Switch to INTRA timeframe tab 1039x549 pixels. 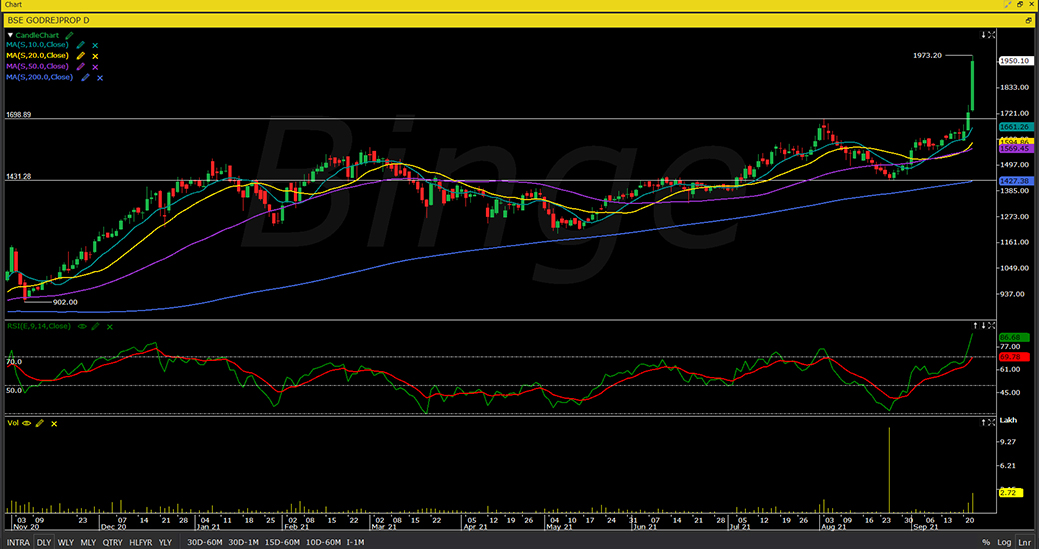click(x=18, y=542)
